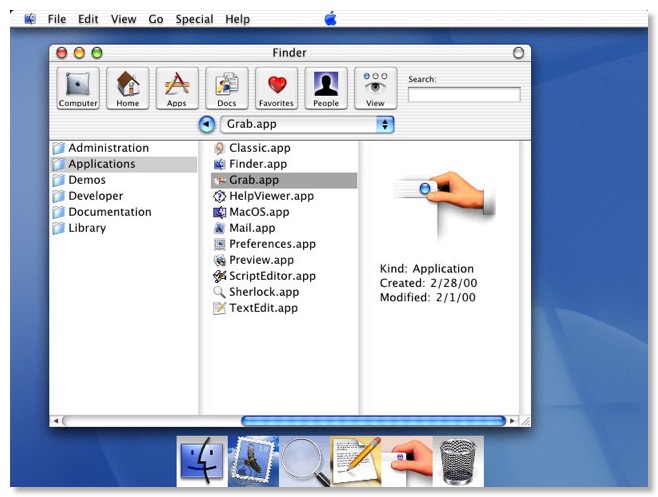
Task: Open the View menu
Action: pyautogui.click(x=123, y=19)
